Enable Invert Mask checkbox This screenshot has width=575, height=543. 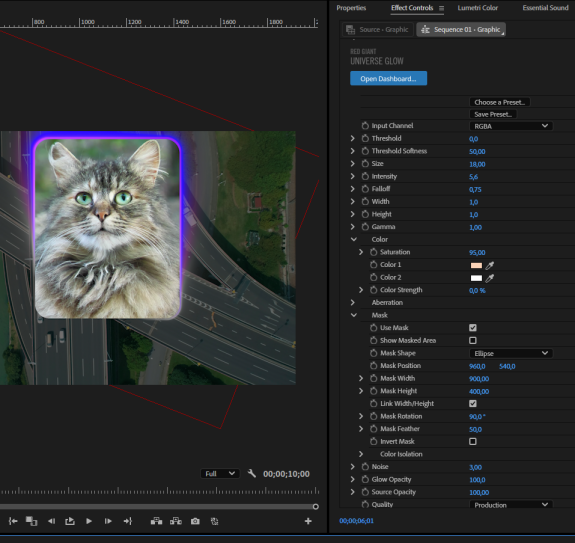click(x=473, y=441)
